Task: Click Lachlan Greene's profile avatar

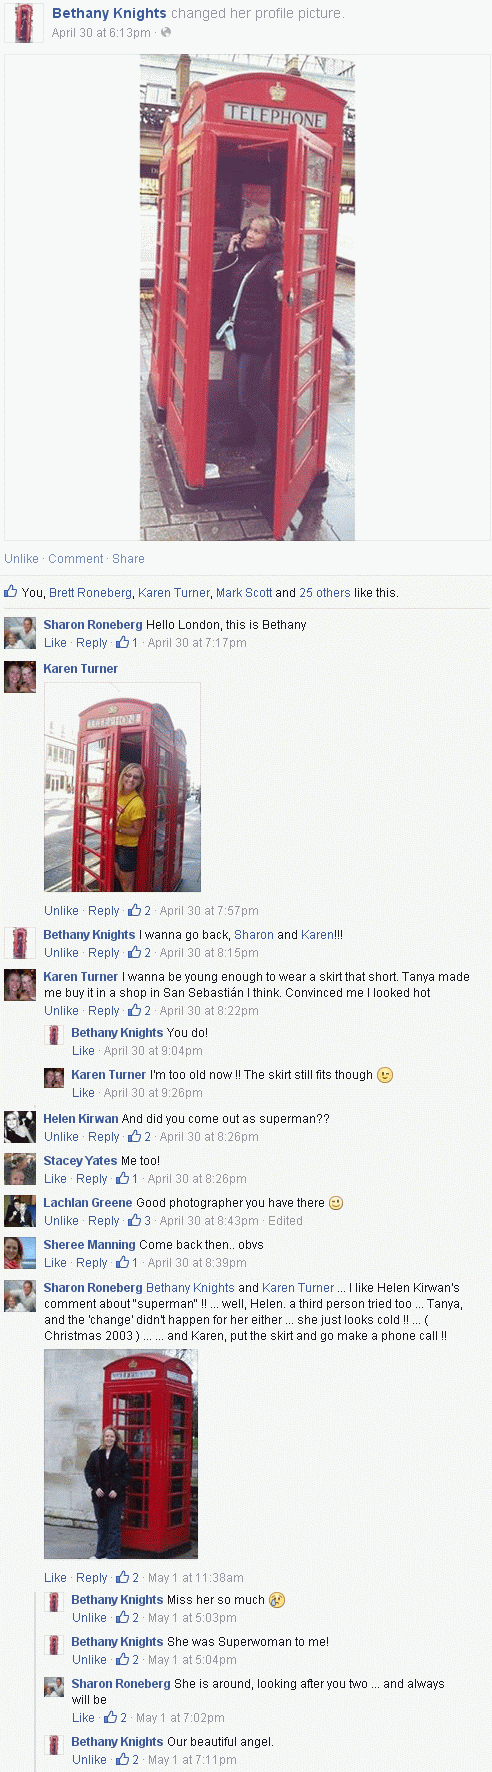Action: tap(20, 1211)
